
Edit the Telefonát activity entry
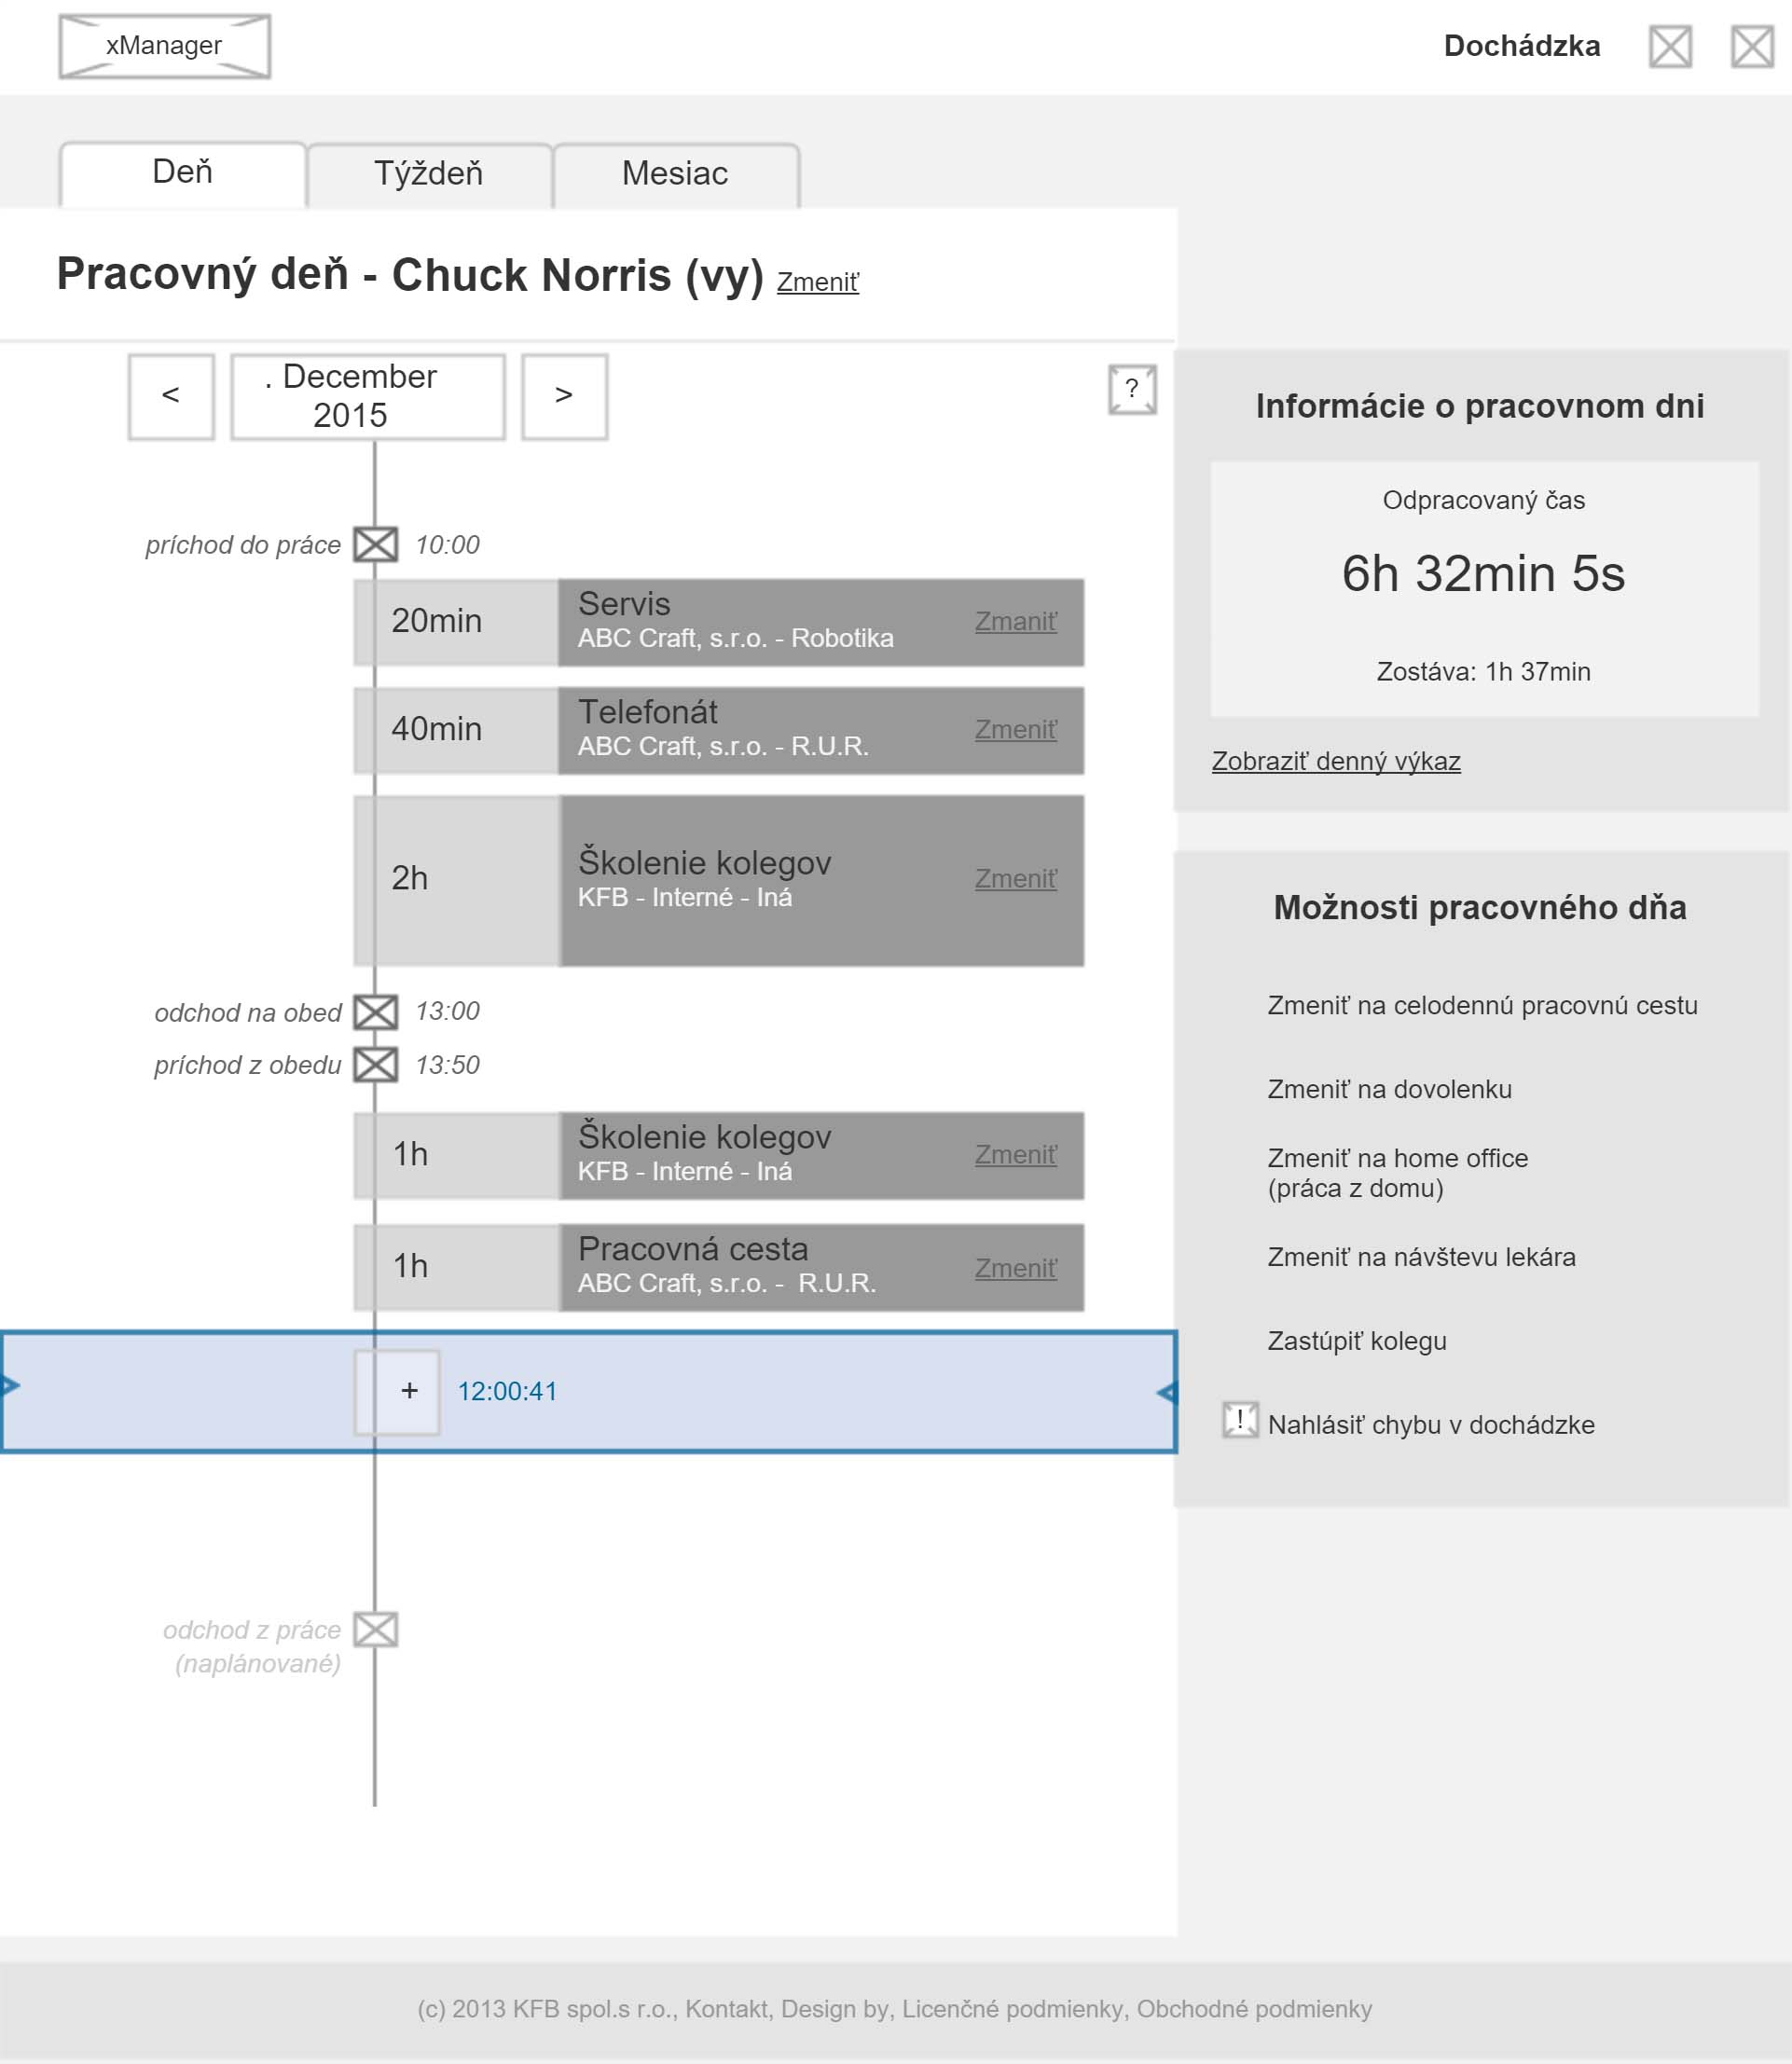(x=1015, y=730)
